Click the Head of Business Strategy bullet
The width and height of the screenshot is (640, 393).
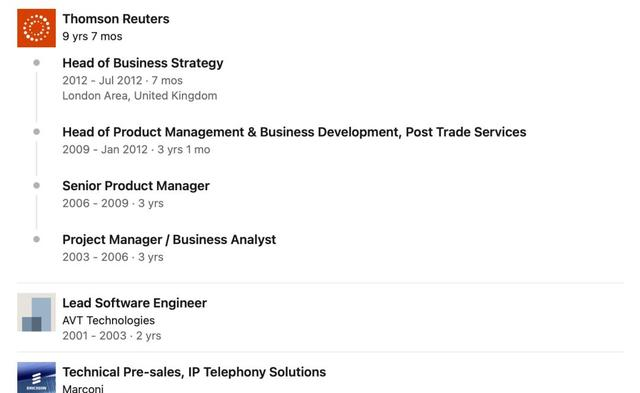pos(36,63)
